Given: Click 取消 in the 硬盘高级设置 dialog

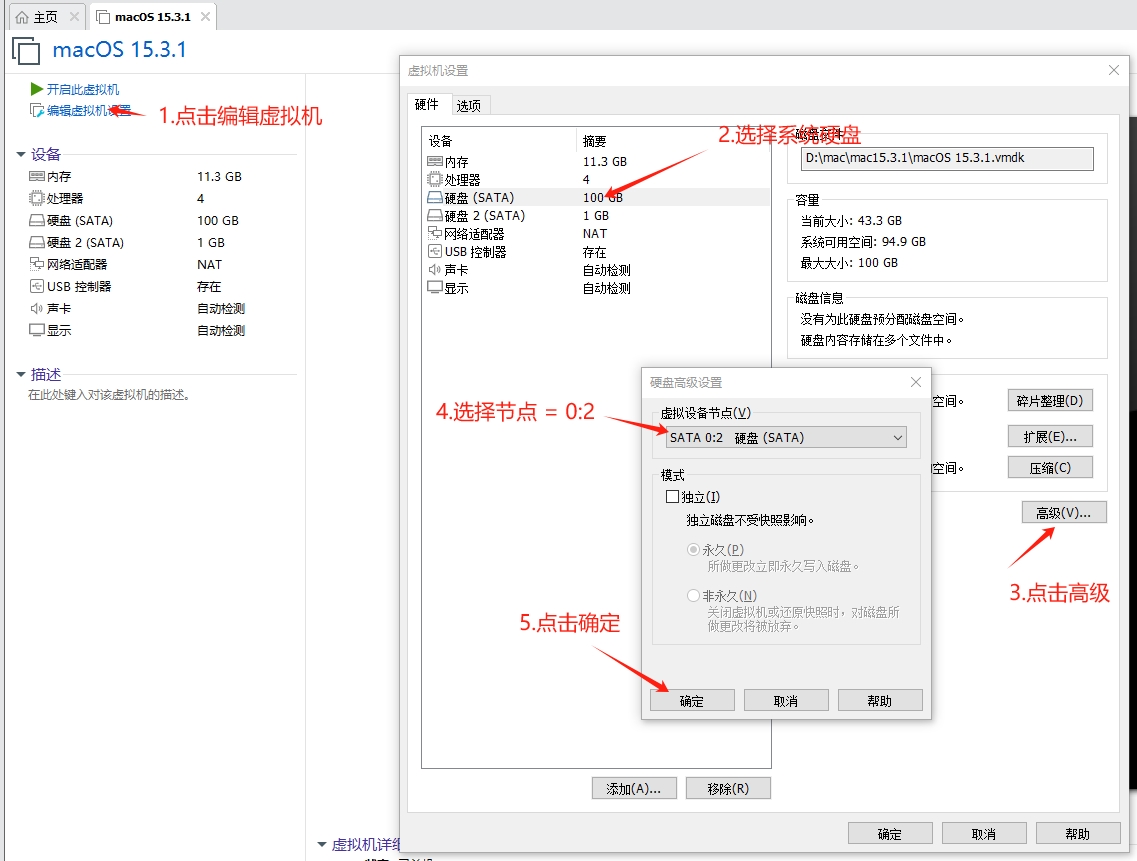Looking at the screenshot, I should click(x=786, y=701).
